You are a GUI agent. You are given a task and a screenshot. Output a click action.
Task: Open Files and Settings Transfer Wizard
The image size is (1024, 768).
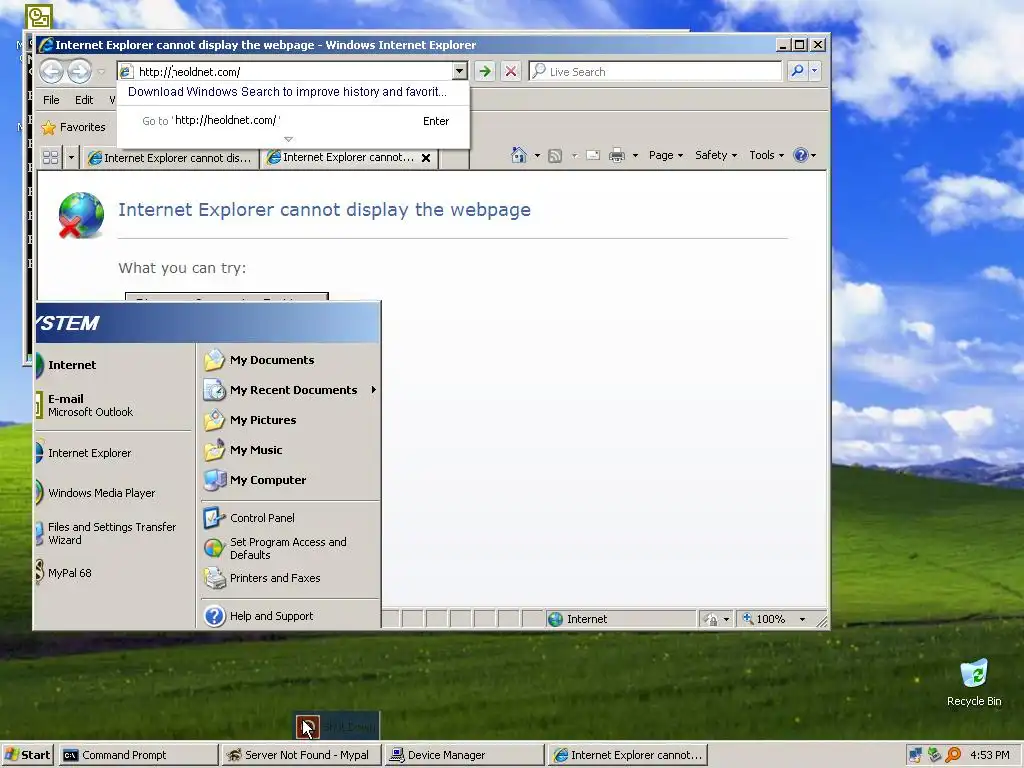114,534
